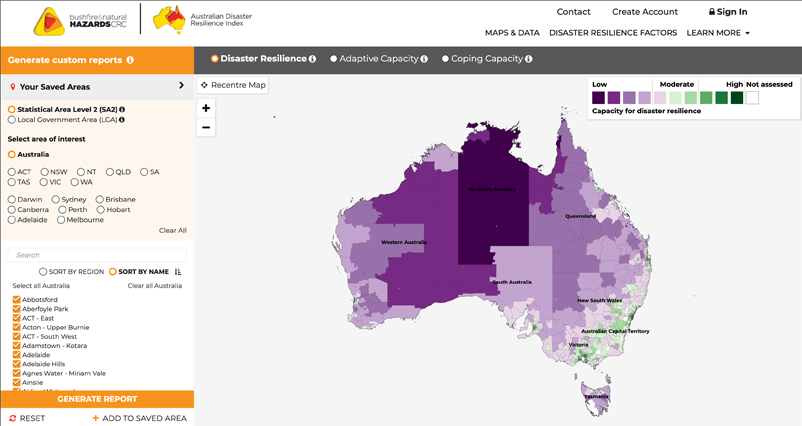Viewport: 802px width, 426px height.
Task: Choose Local Government Area (LGA) option
Action: (11, 120)
